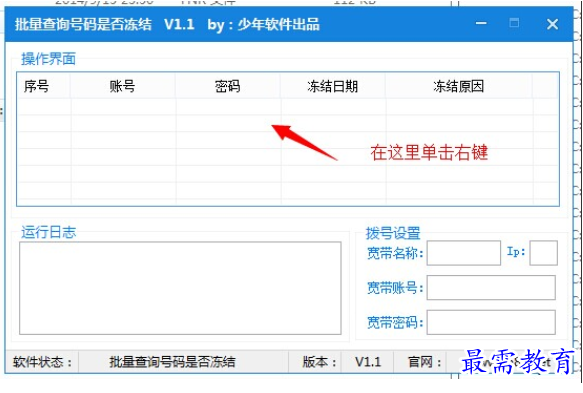Click the window title bar text
This screenshot has width=583, height=393.
167,25
